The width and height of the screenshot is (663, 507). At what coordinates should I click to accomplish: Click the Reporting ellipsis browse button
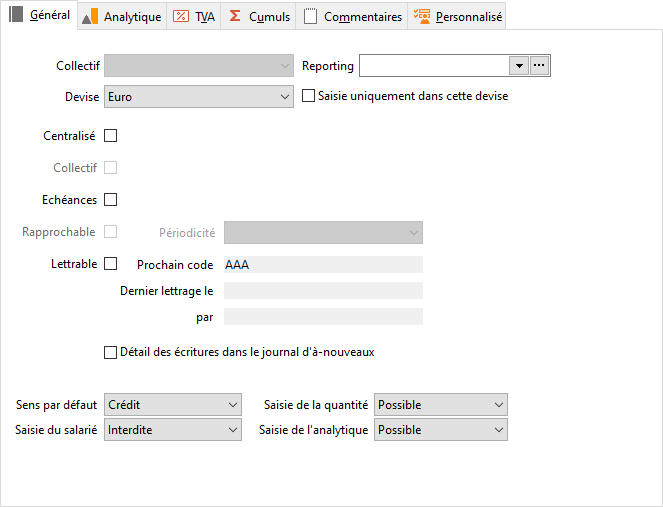pos(539,66)
